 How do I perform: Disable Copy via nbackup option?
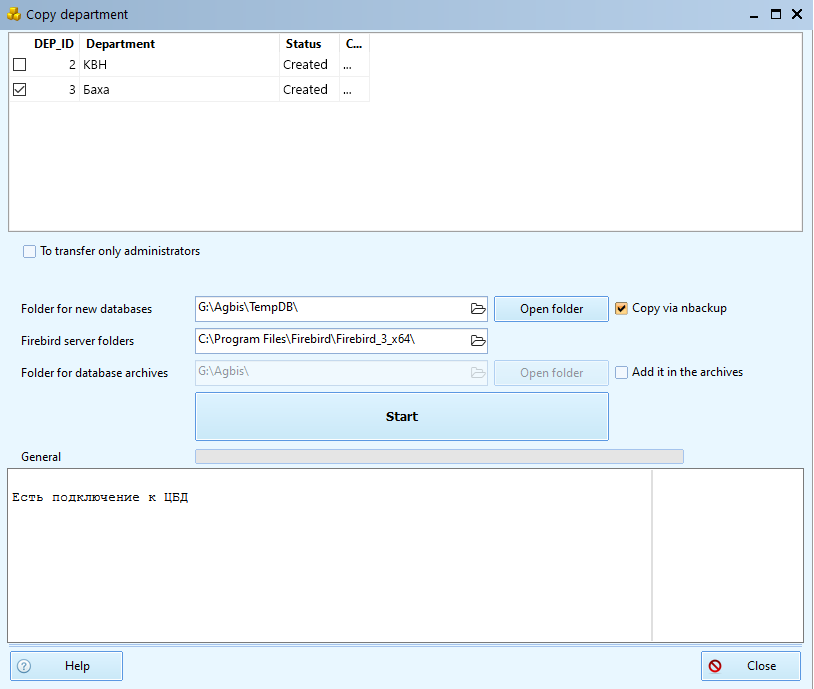[x=621, y=308]
